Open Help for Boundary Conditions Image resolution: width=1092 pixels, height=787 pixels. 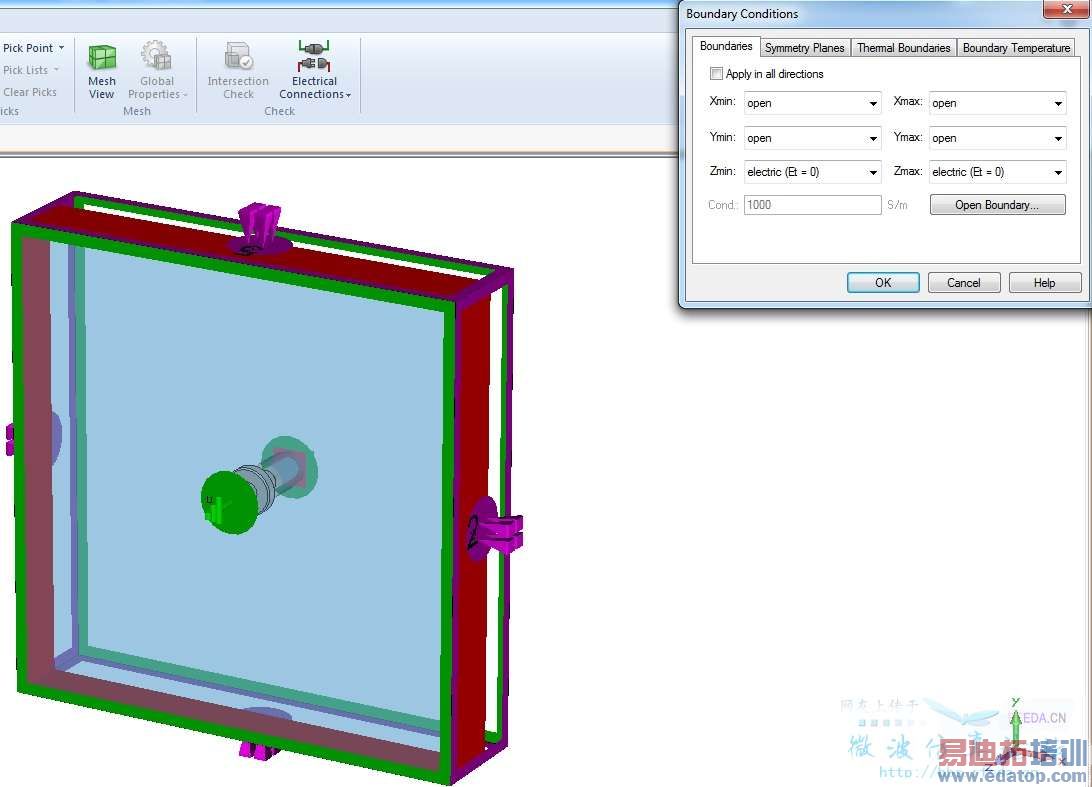point(1045,283)
